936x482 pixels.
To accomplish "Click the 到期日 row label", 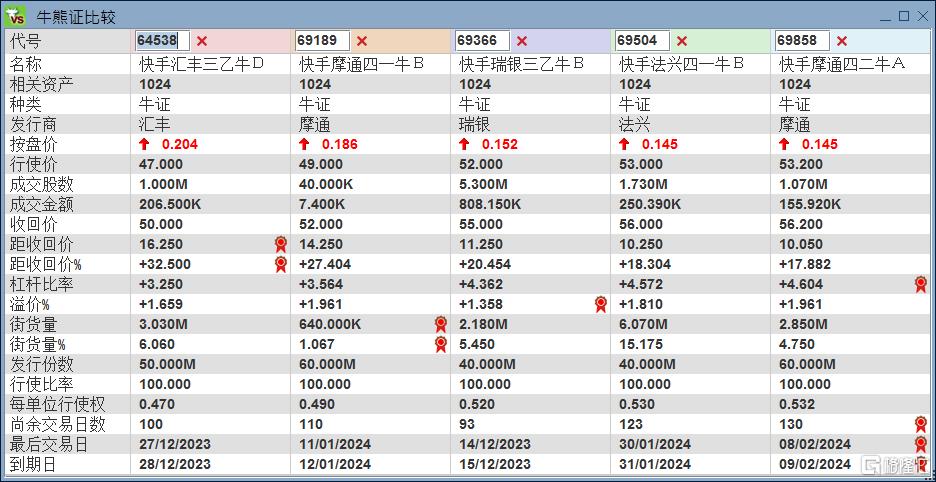I will click(34, 464).
